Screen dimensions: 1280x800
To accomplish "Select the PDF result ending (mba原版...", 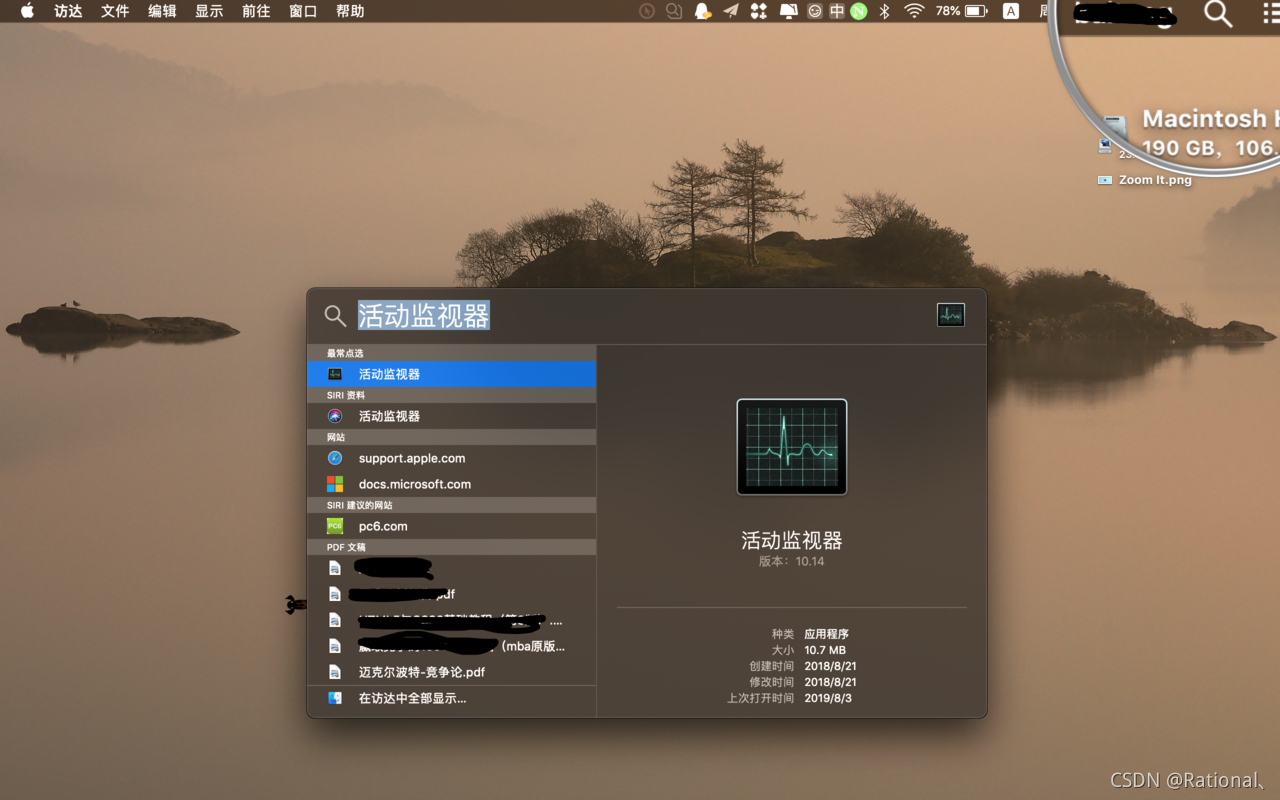I will (x=451, y=646).
